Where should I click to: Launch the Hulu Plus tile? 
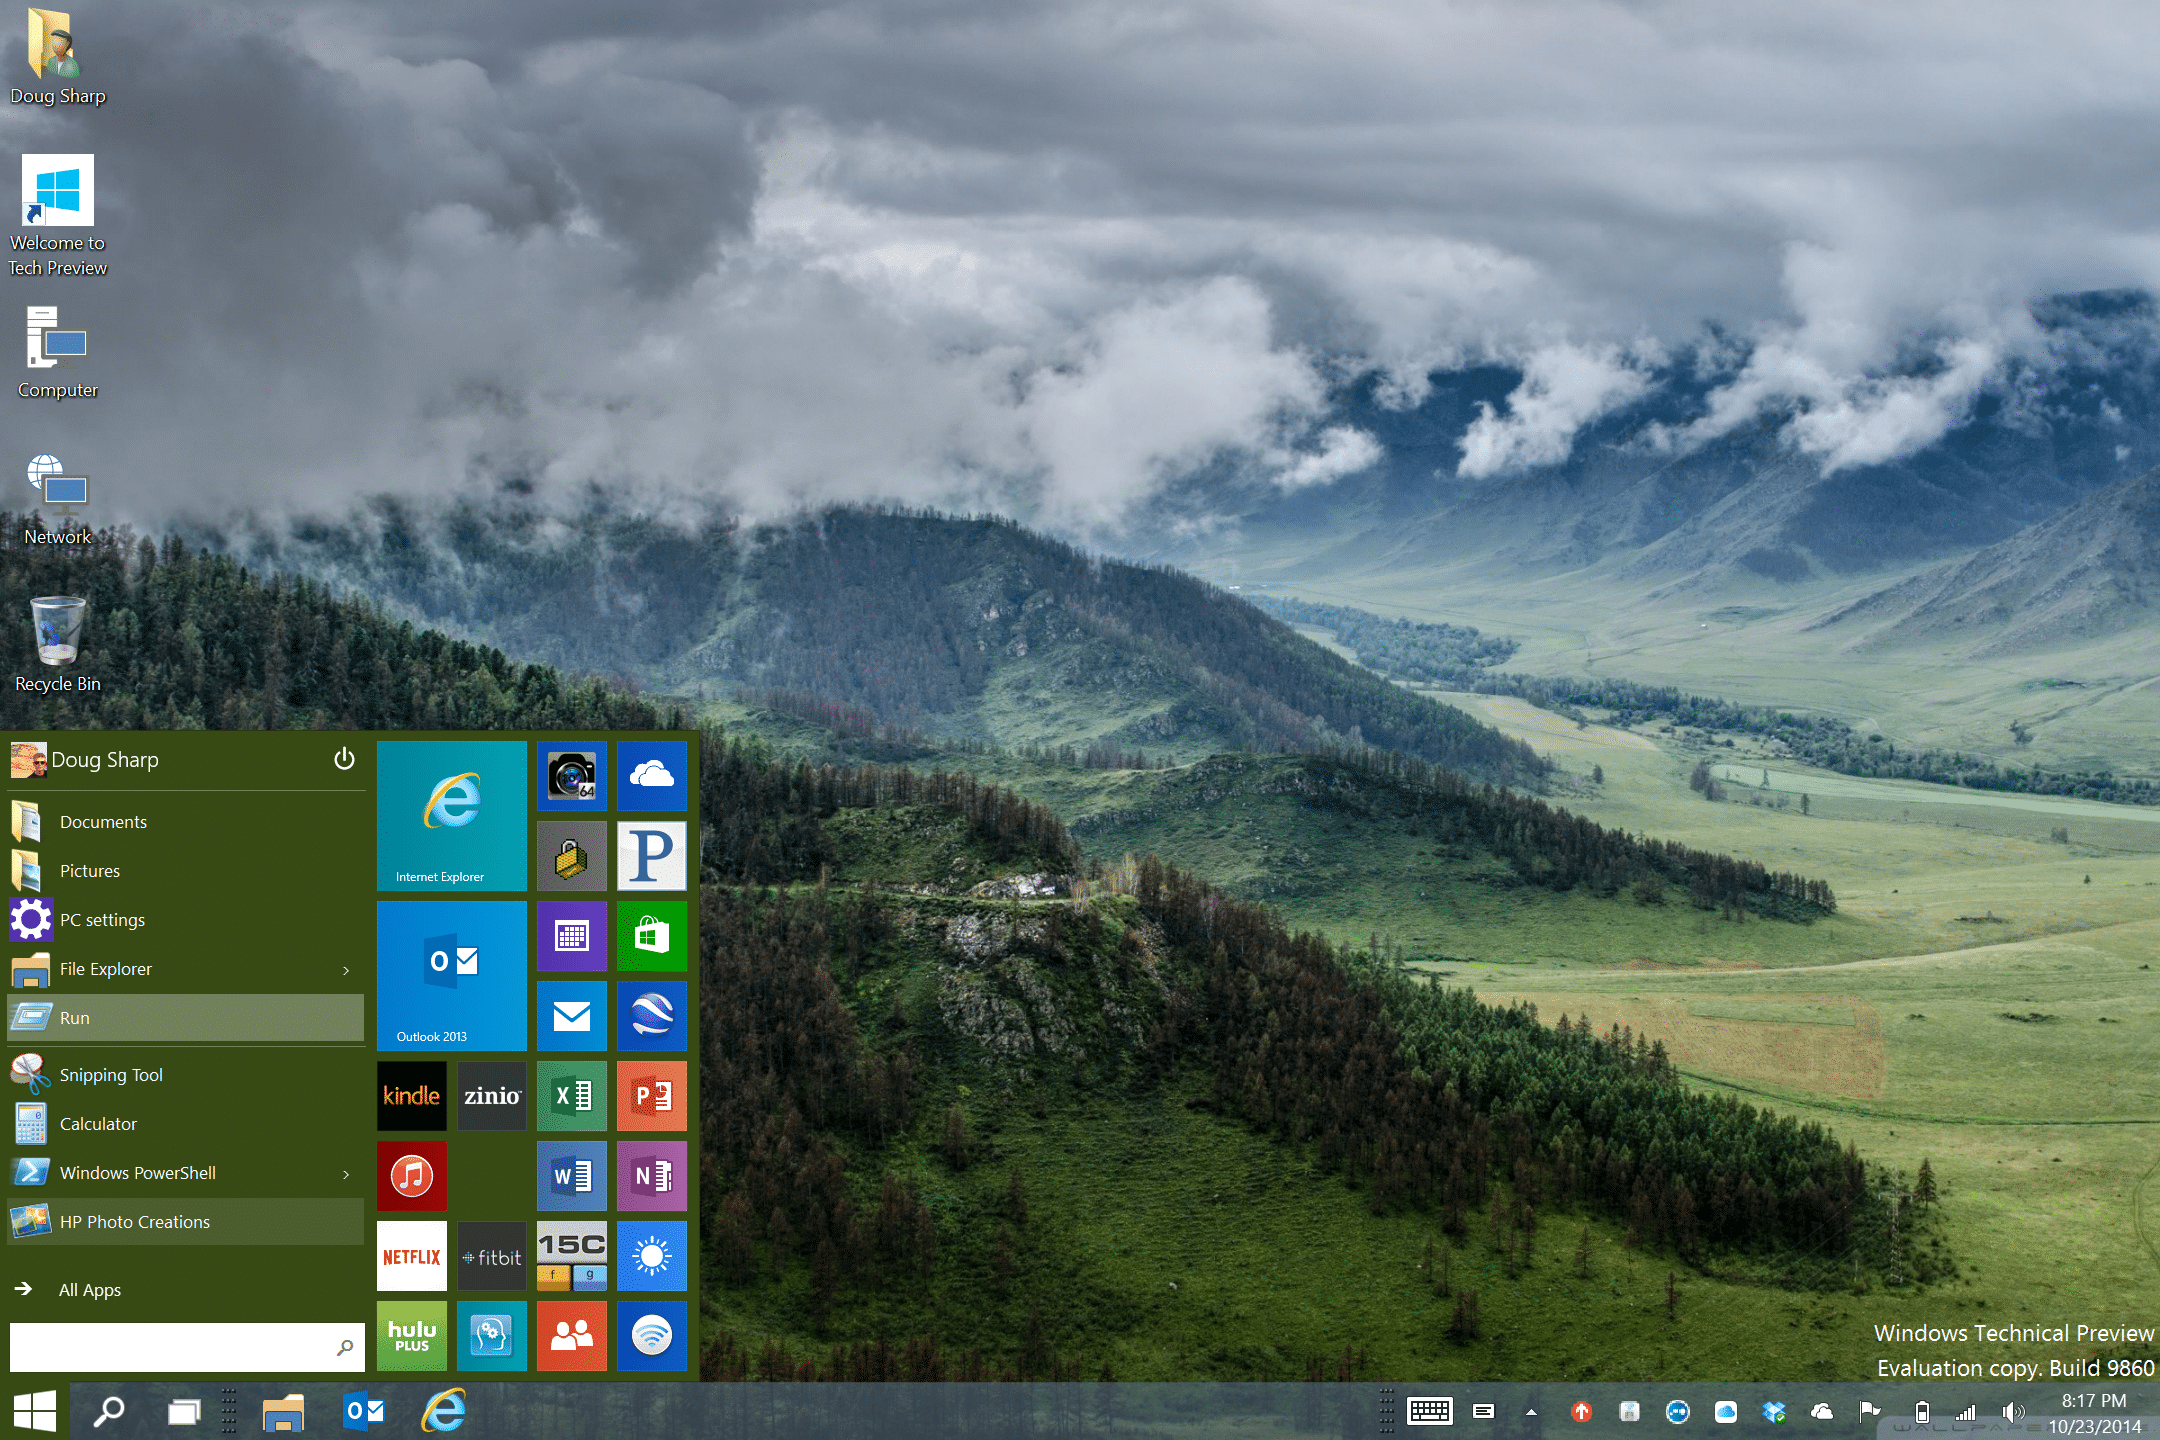[412, 1336]
